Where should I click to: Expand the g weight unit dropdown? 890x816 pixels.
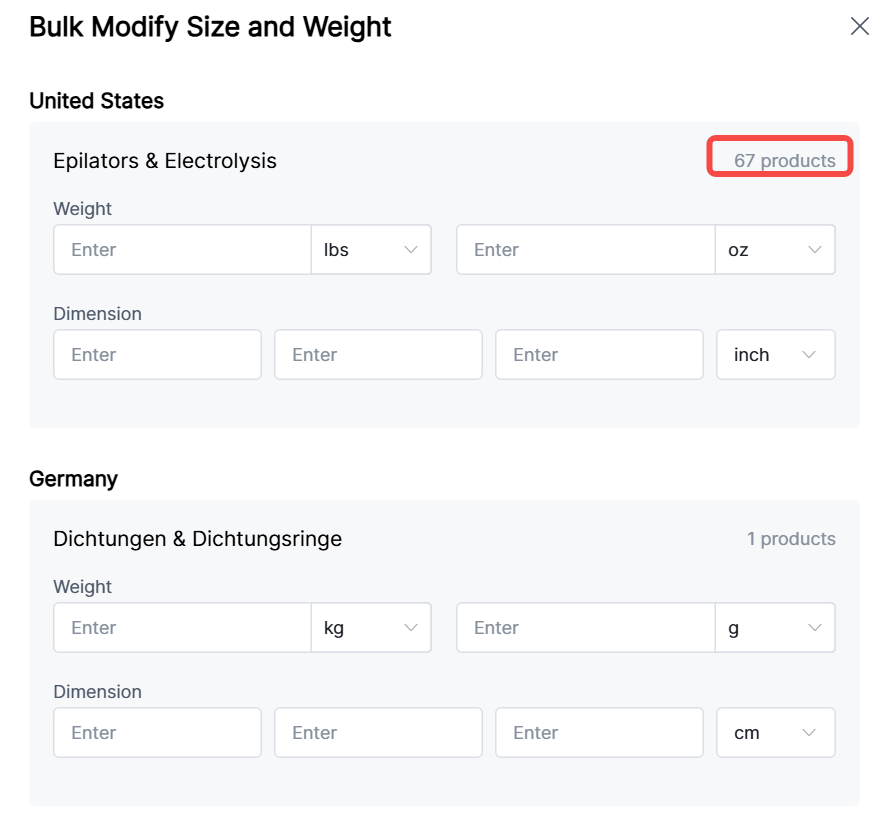pyautogui.click(x=775, y=628)
